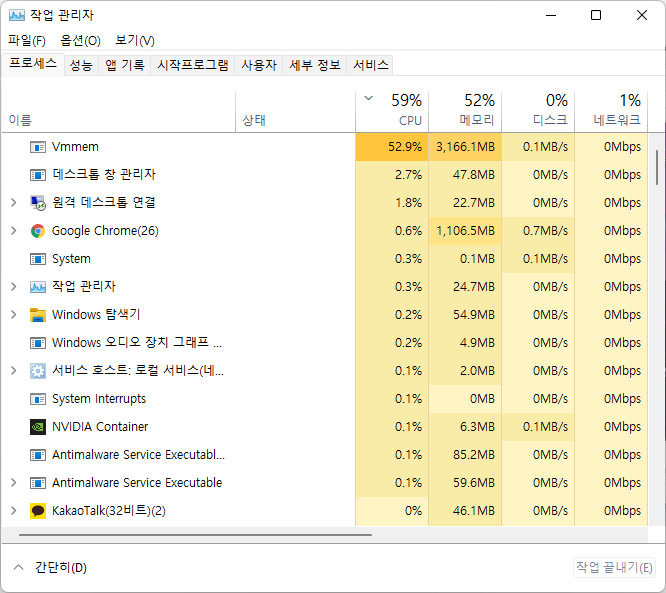Click the KakaoTalk icon
This screenshot has width=666, height=593.
pyautogui.click(x=38, y=511)
